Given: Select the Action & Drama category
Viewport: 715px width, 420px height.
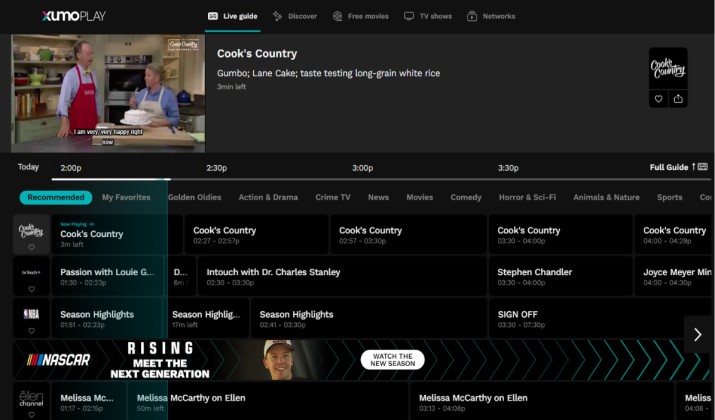Looking at the screenshot, I should point(268,197).
